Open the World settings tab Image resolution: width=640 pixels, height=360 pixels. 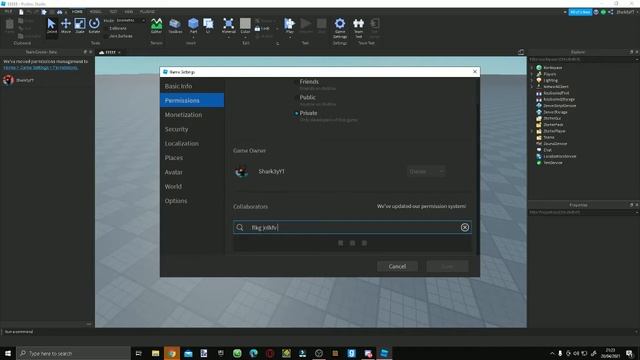(192, 187)
